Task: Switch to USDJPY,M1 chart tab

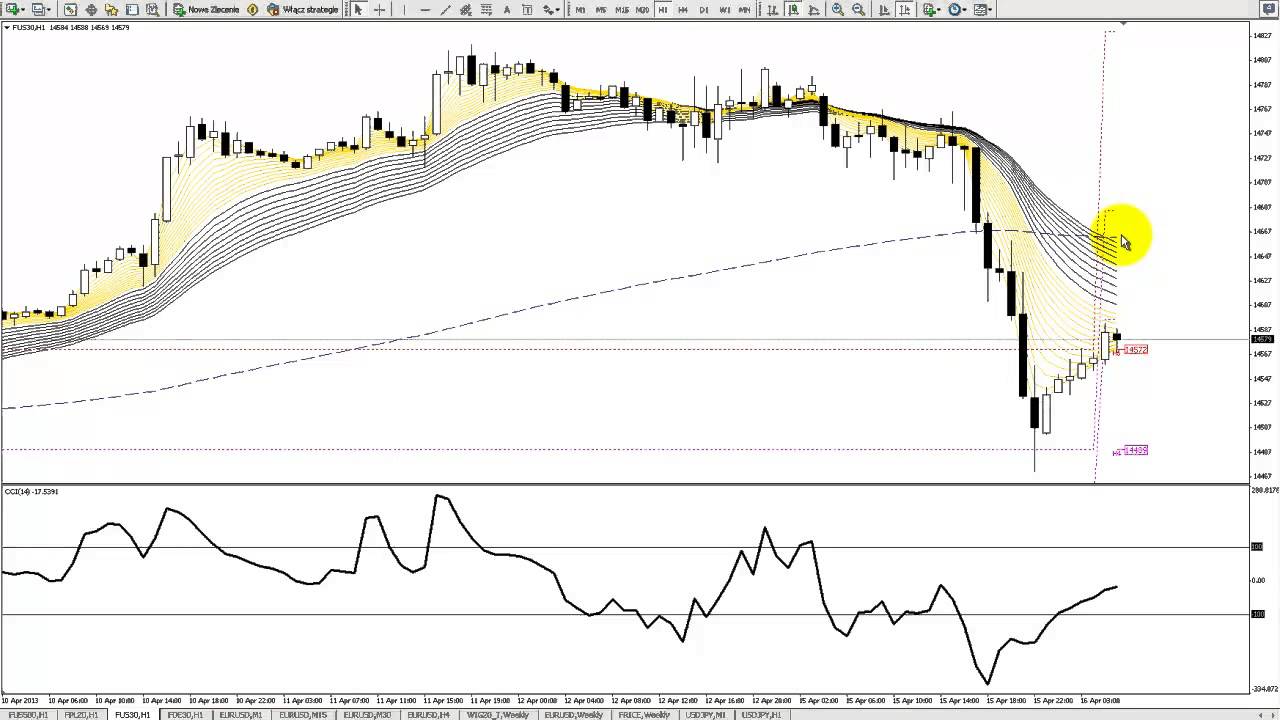Action: tap(706, 714)
